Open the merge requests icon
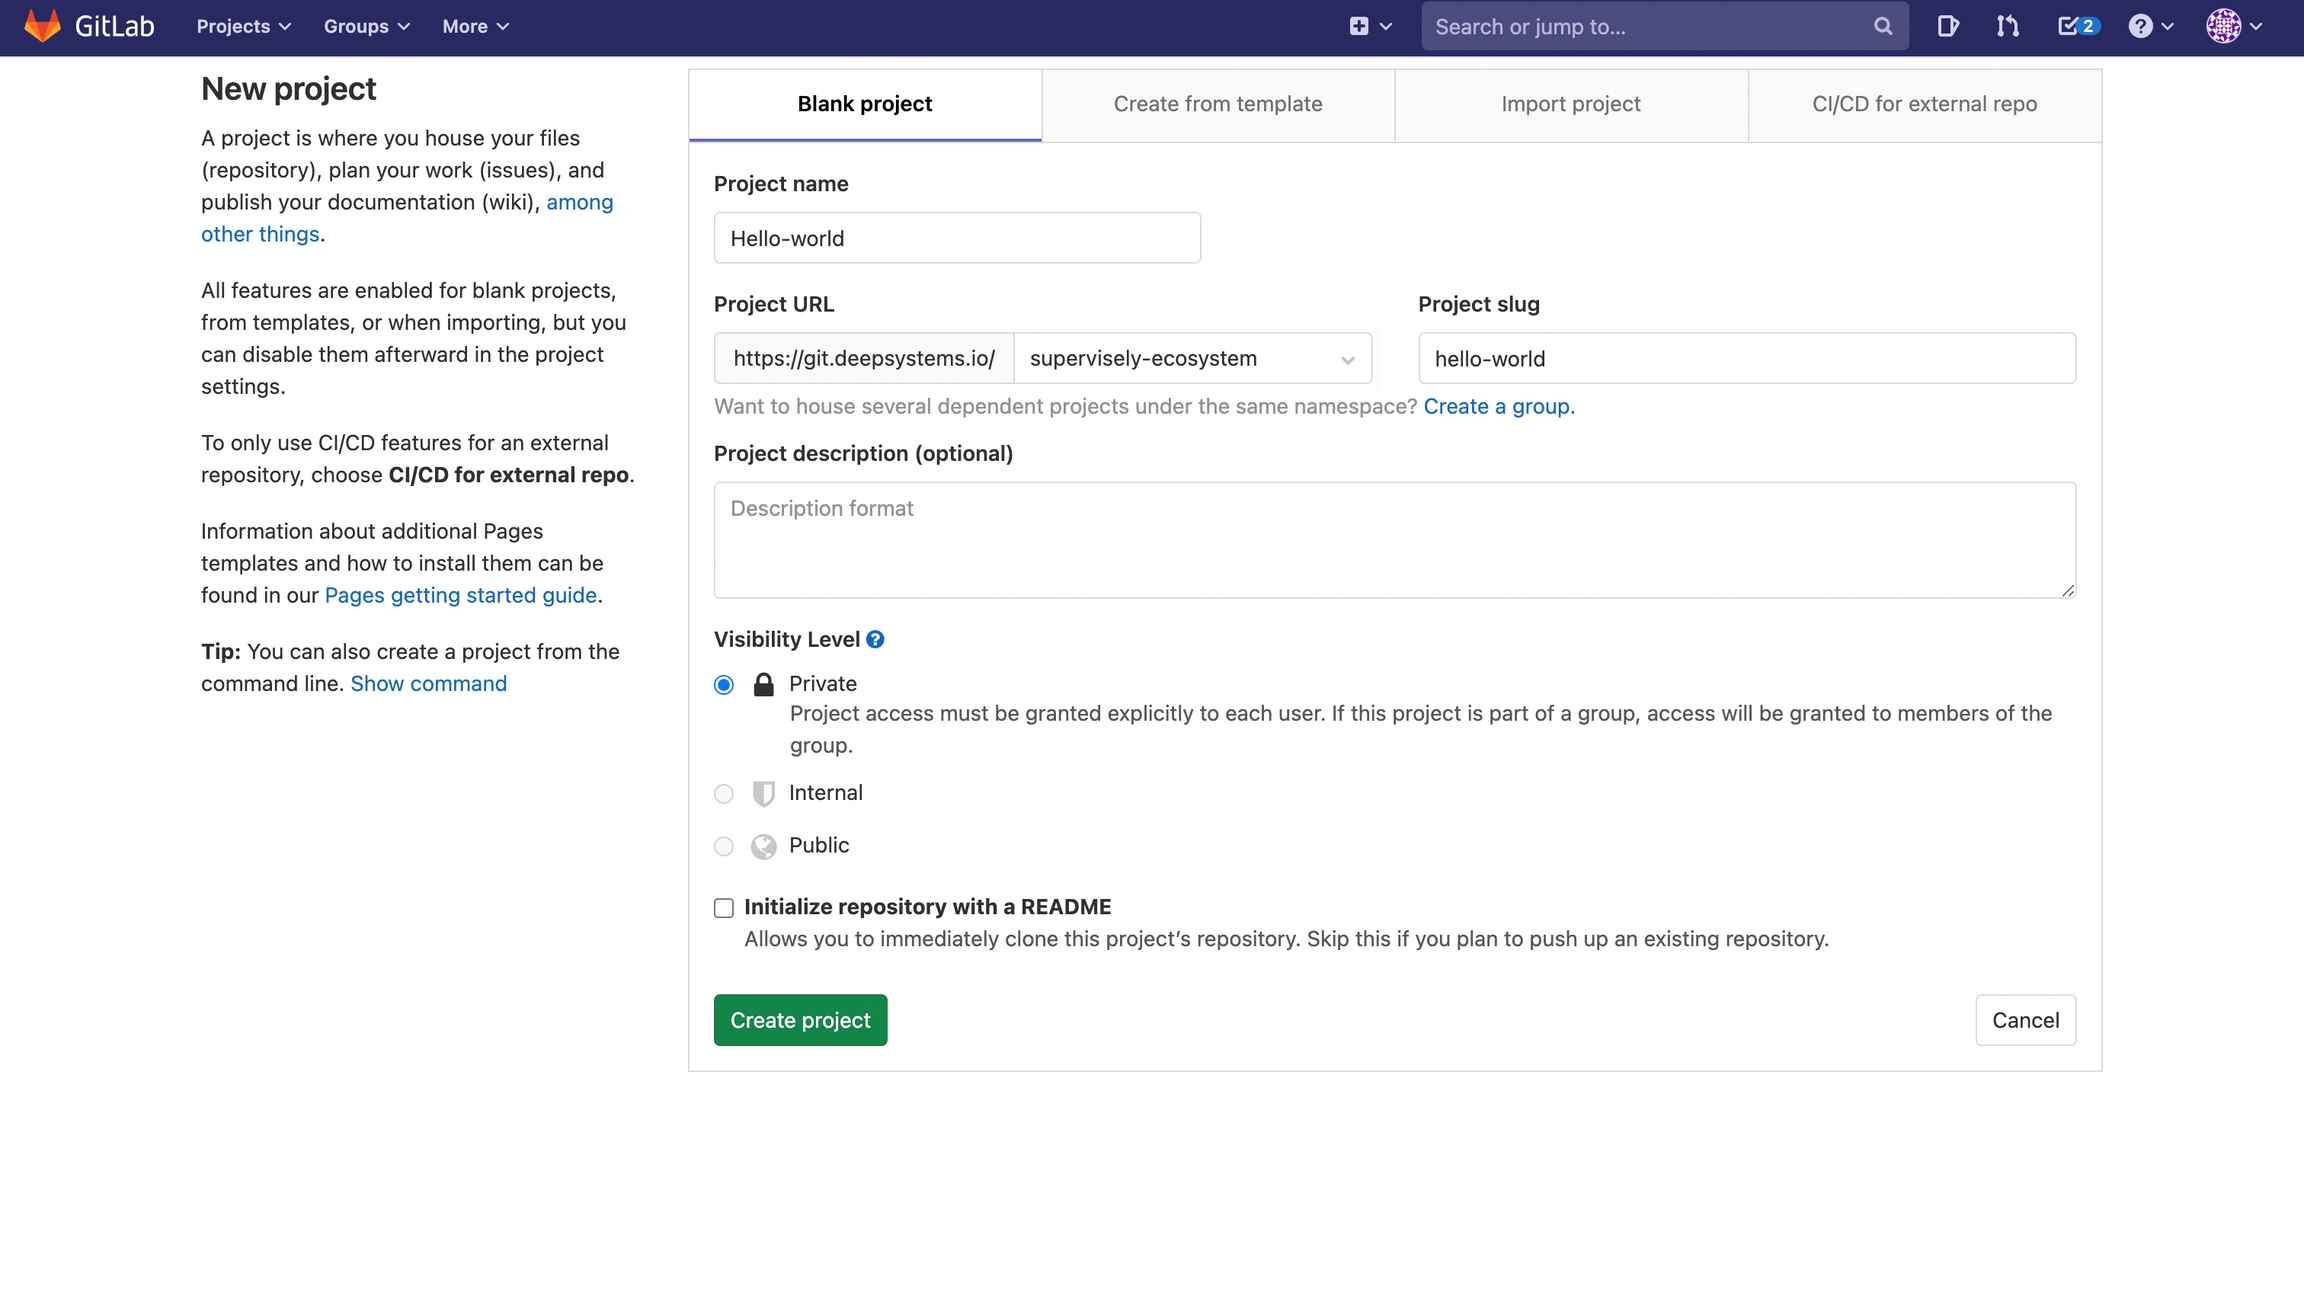 2007,26
